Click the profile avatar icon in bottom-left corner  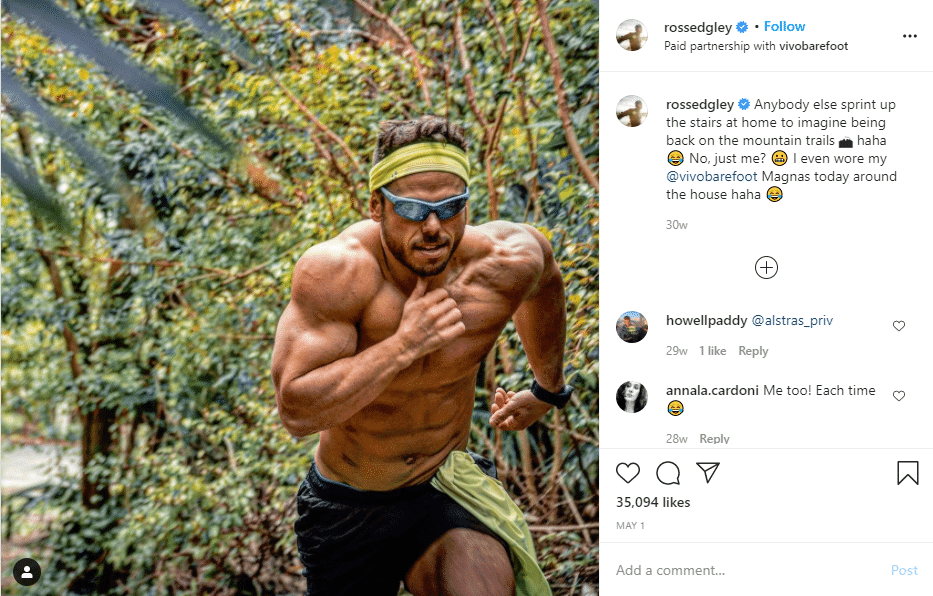coord(26,571)
